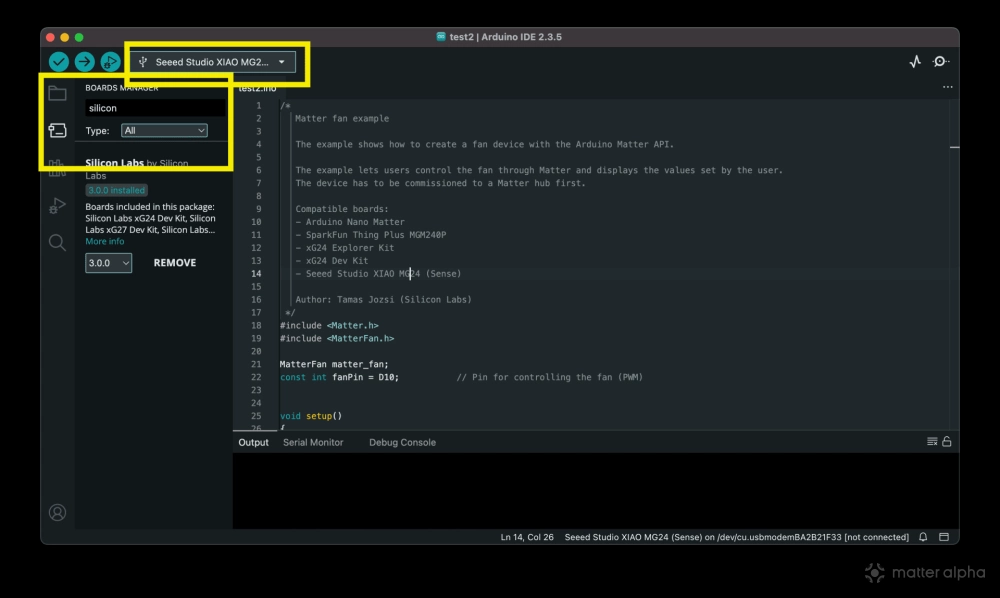Open the account profile icon
Viewport: 1000px width, 598px height.
pos(58,512)
